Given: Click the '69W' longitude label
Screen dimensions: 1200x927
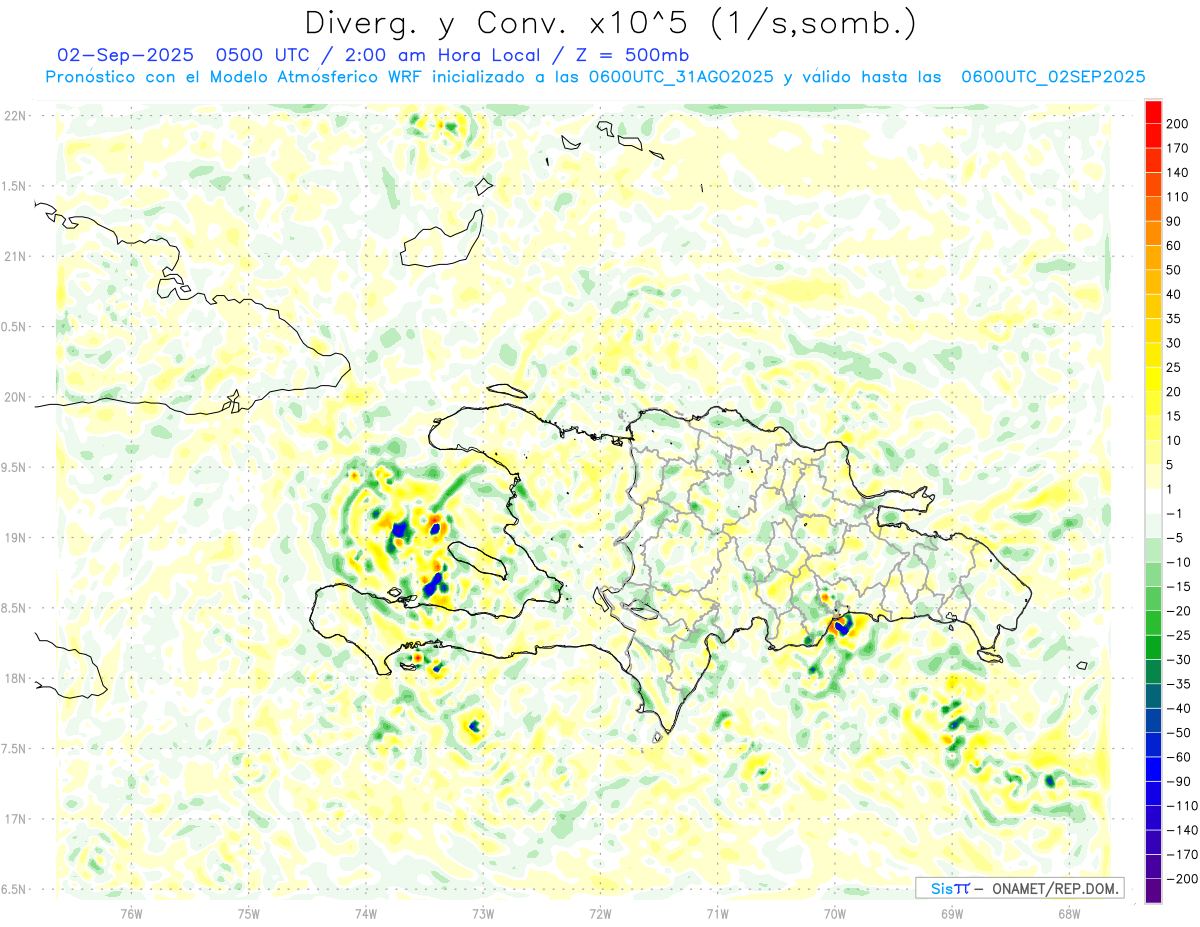Looking at the screenshot, I should (951, 913).
